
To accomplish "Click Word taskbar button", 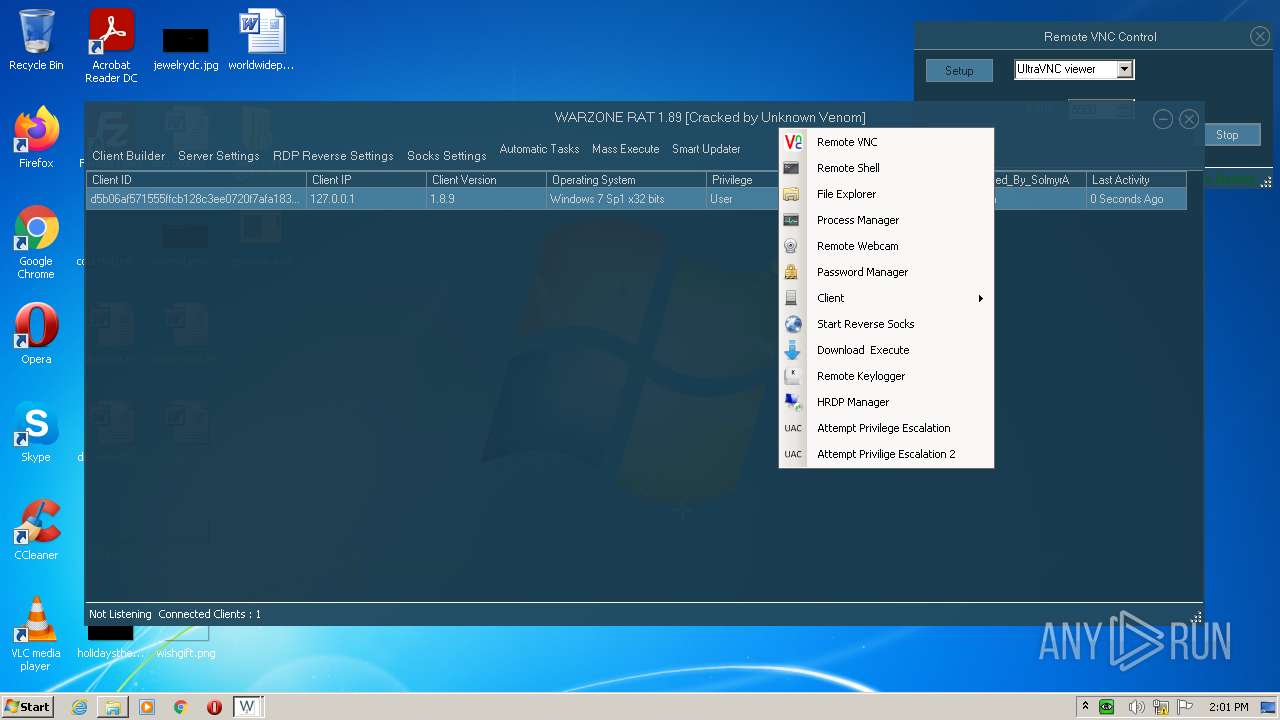I will pyautogui.click(x=248, y=707).
